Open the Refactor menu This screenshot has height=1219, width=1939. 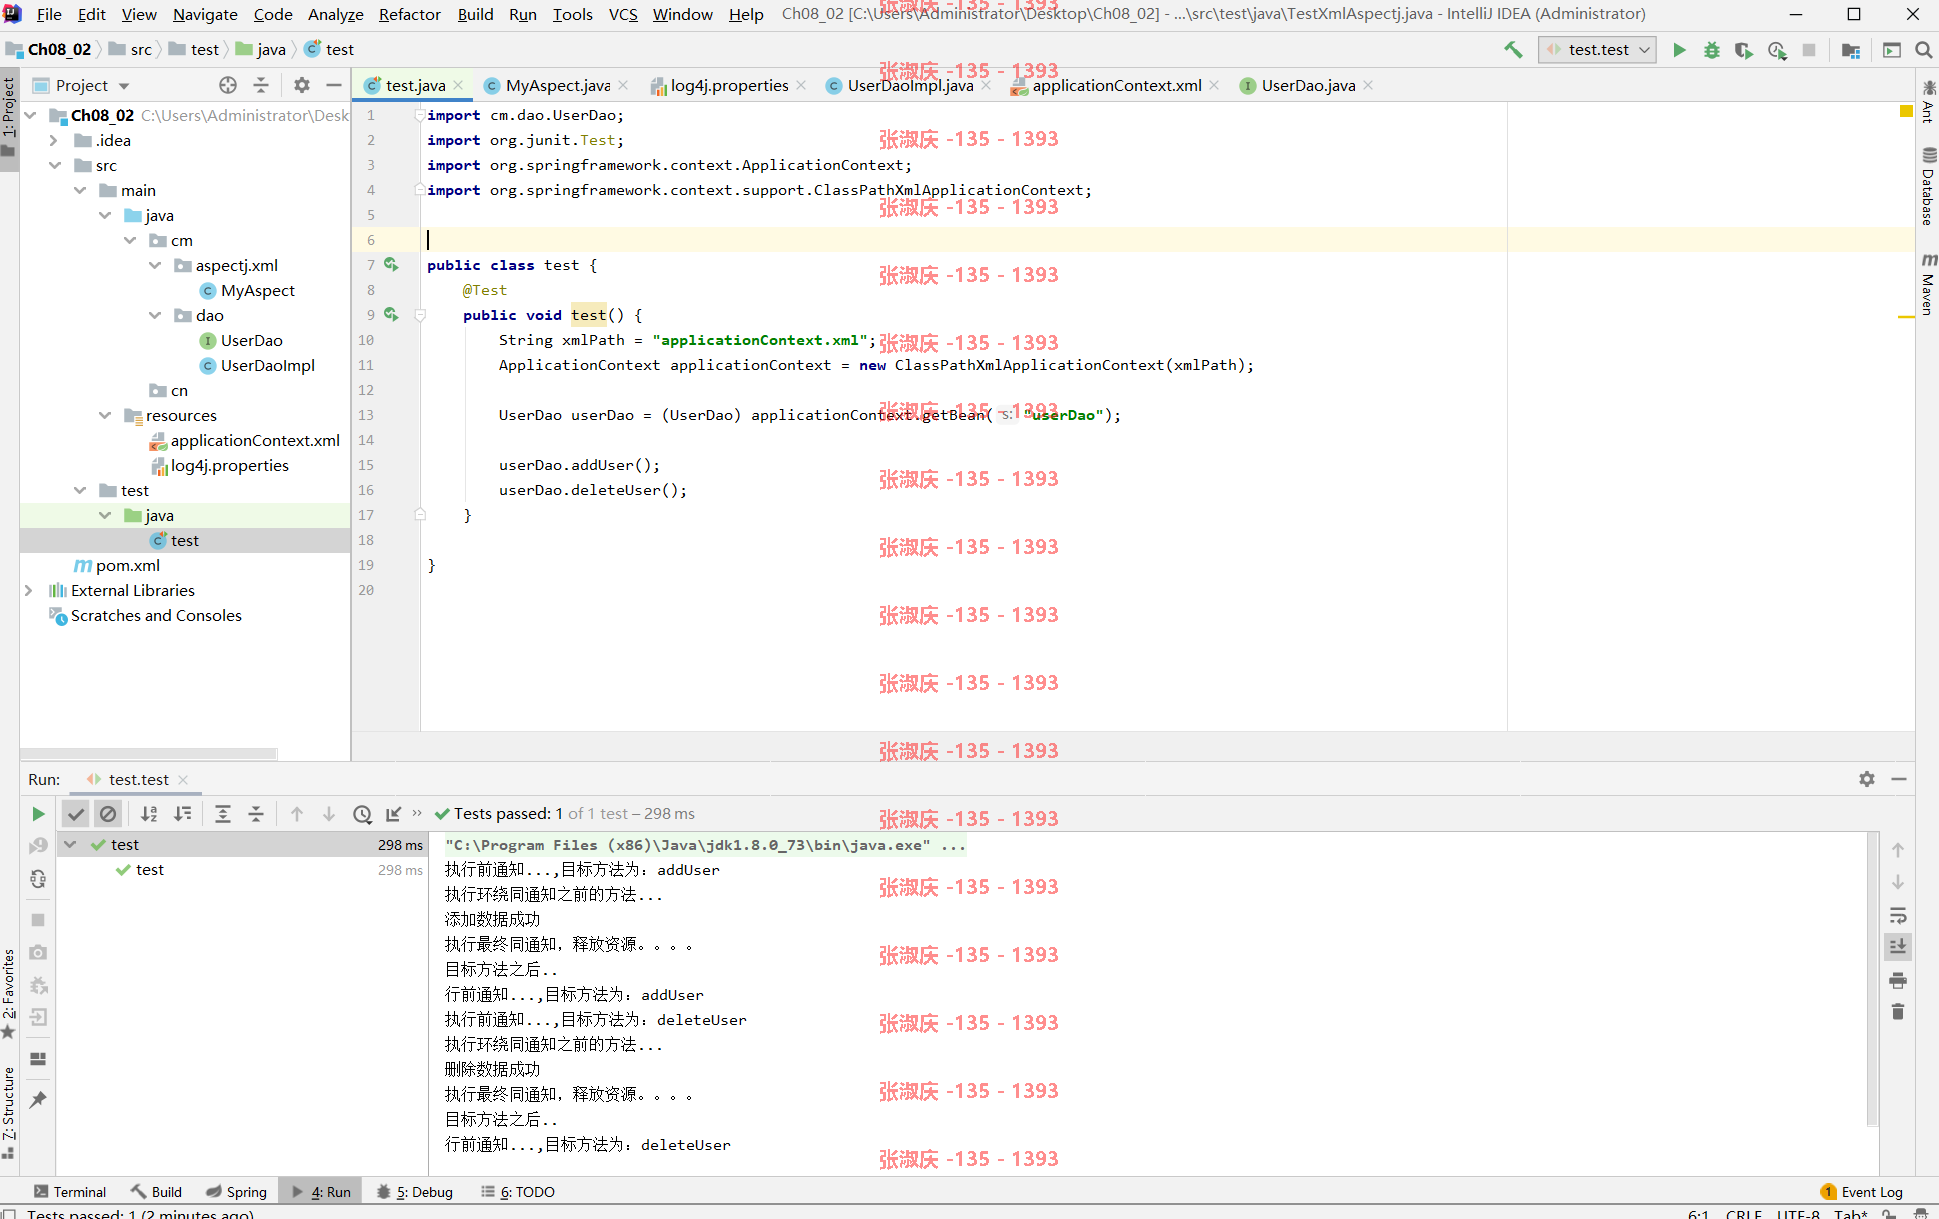point(409,14)
